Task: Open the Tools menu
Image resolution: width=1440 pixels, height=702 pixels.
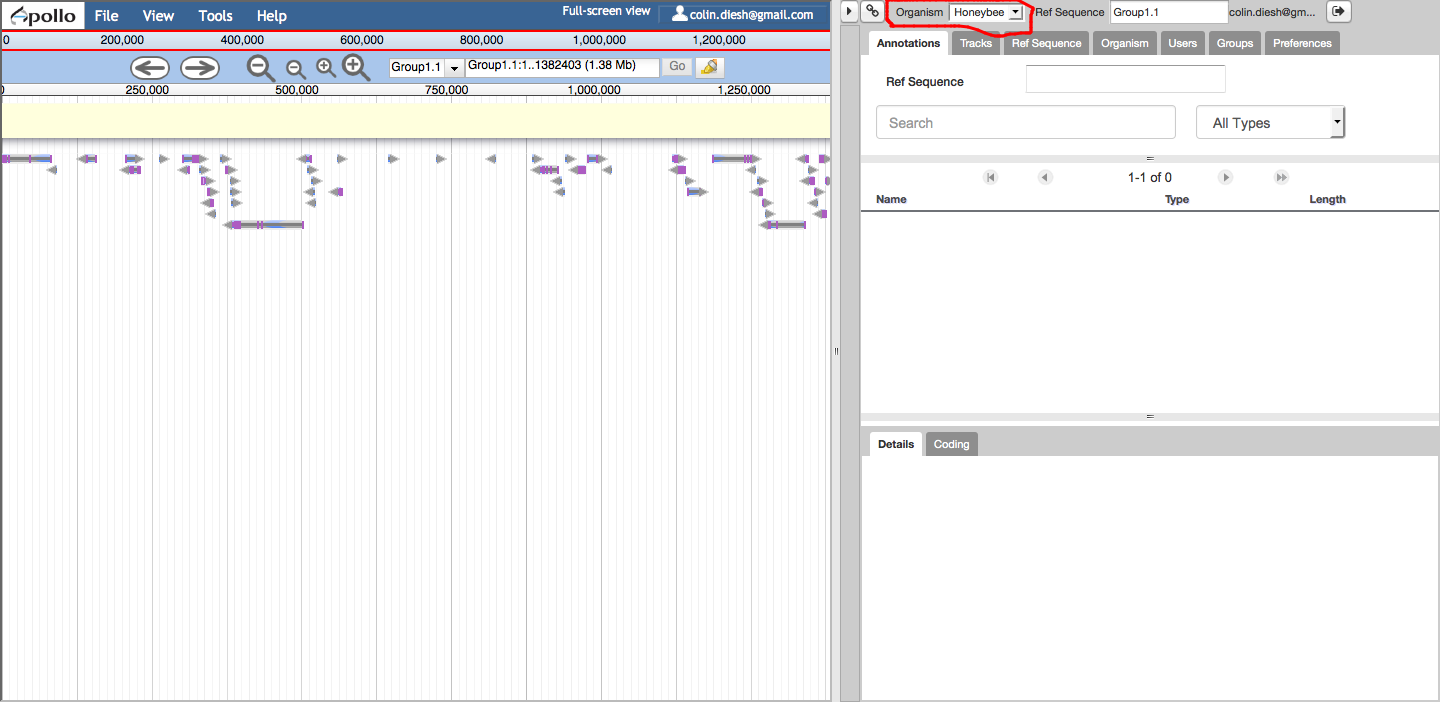Action: [215, 16]
